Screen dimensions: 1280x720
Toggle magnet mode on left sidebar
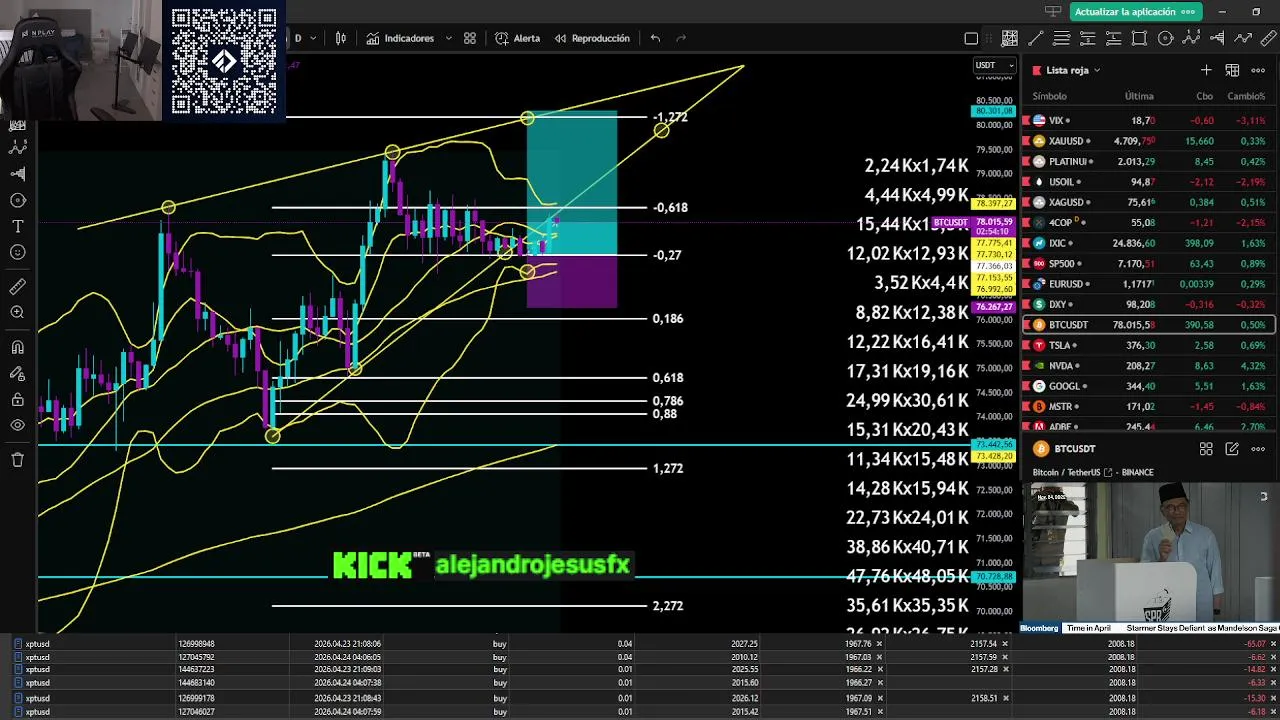(17, 347)
